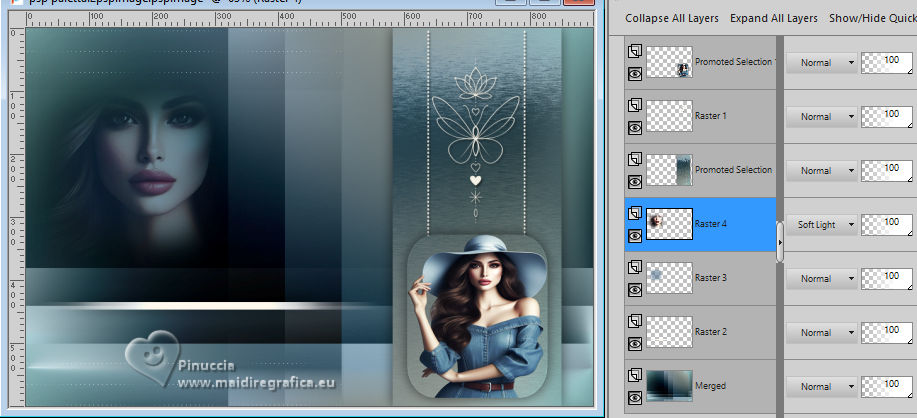Select the 'Promoted Selection' name above Raster 4
The height and width of the screenshot is (418, 917).
click(x=733, y=170)
